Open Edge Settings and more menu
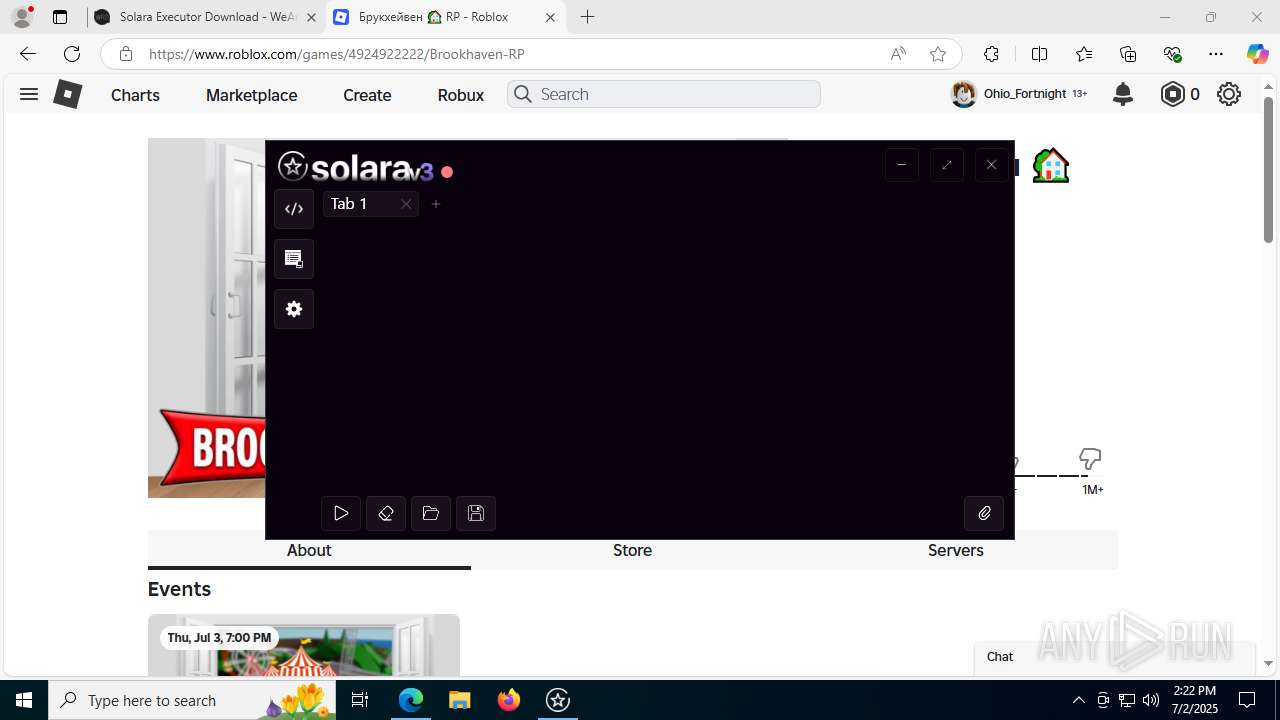 [1215, 54]
